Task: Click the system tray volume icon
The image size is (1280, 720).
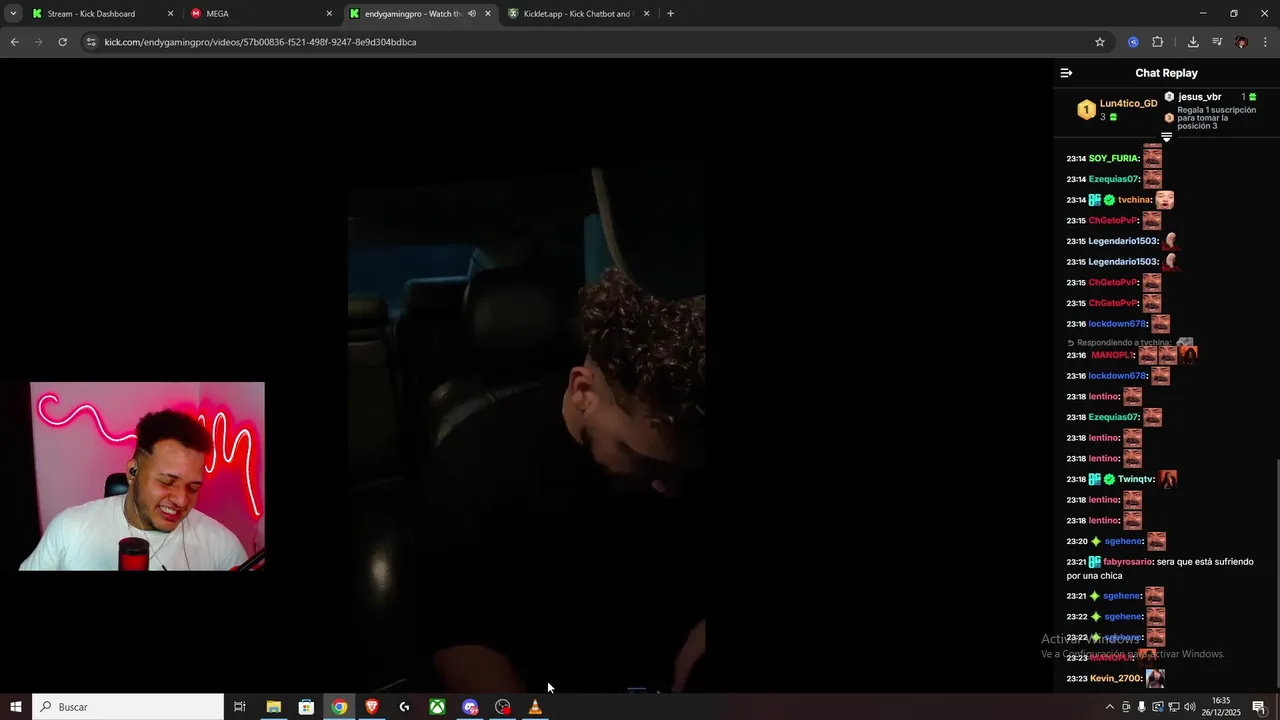Action: coord(1190,707)
